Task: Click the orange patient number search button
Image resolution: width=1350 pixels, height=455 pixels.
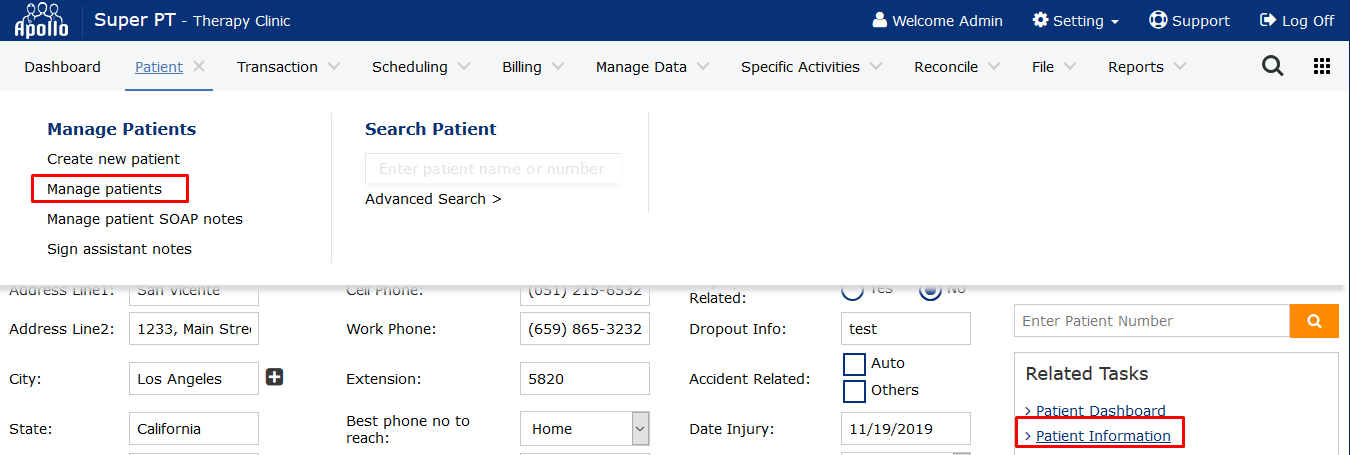Action: pyautogui.click(x=1314, y=321)
